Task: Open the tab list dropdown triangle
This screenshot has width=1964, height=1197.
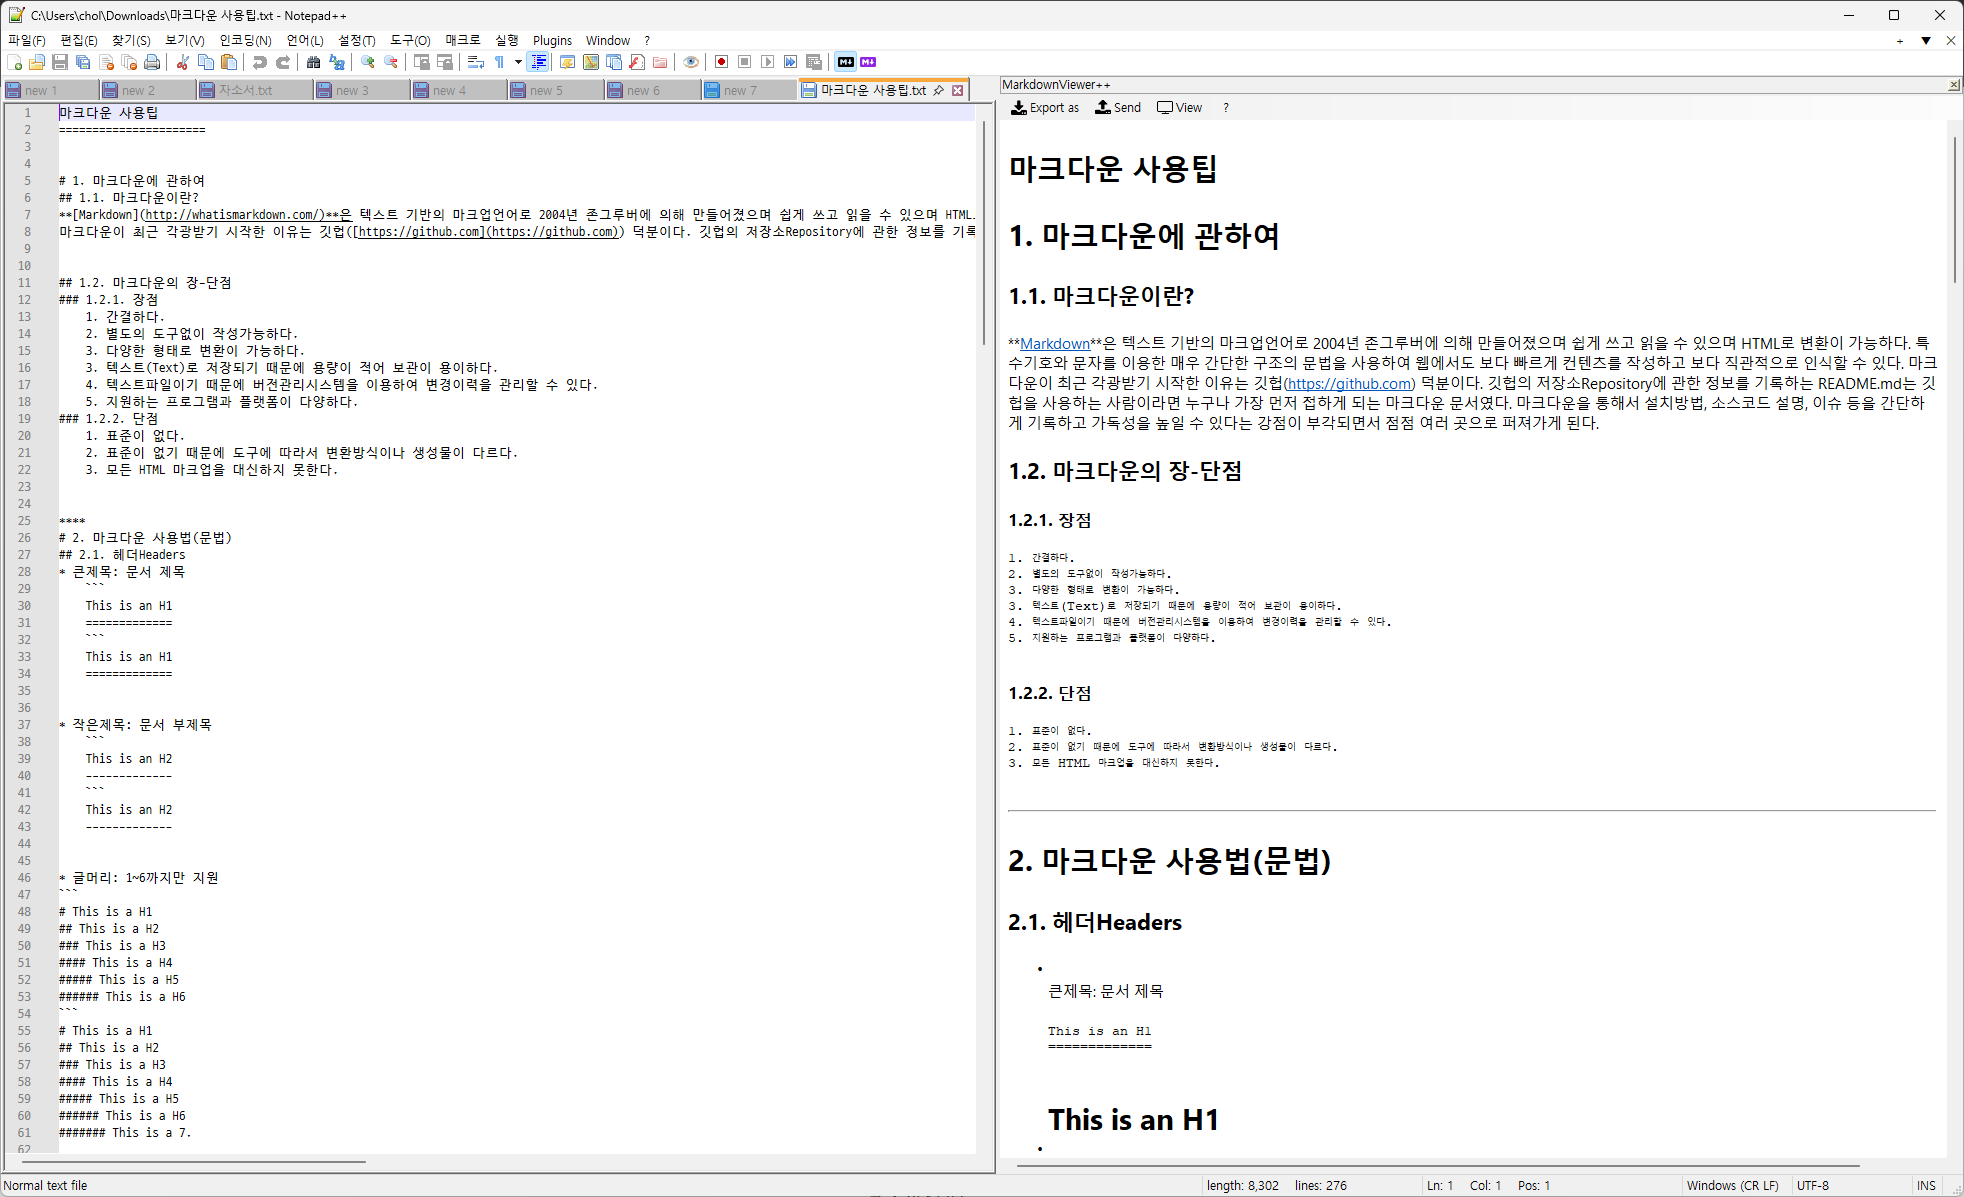Action: 1926,41
